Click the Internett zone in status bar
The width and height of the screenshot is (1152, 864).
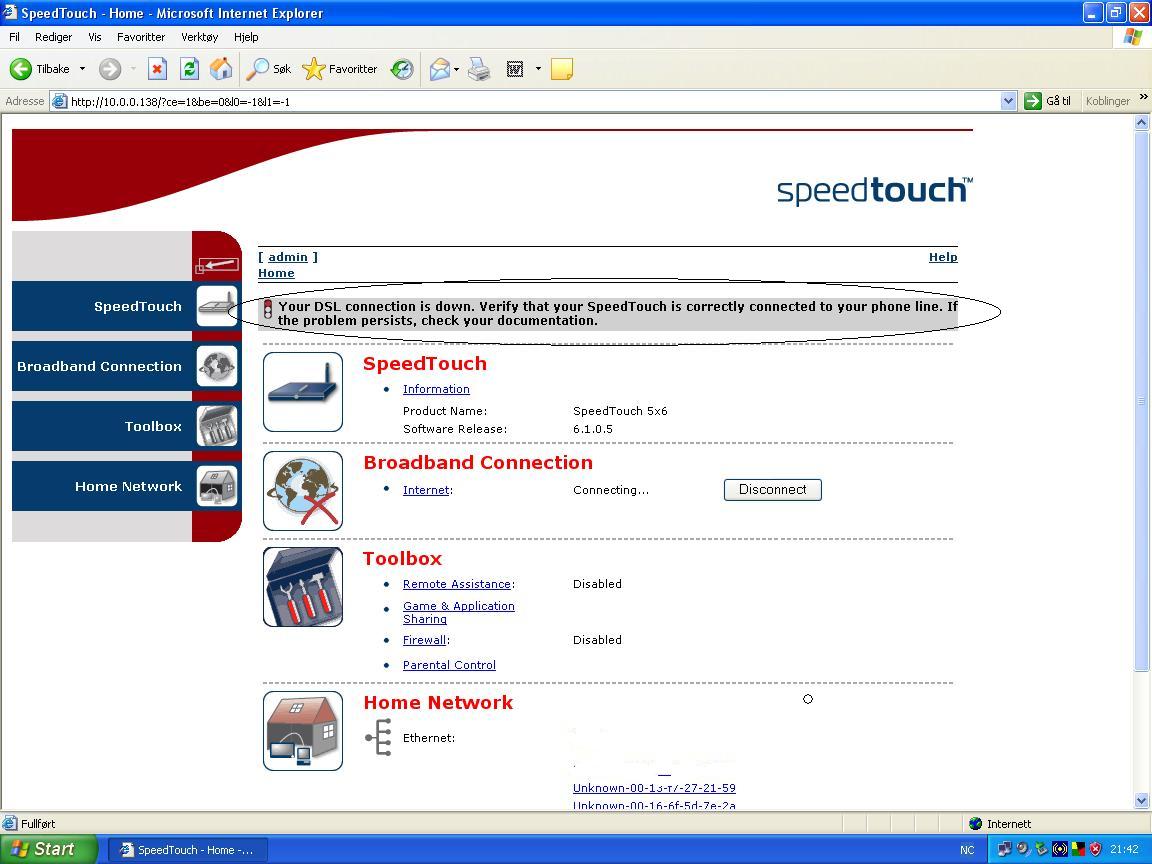1000,824
